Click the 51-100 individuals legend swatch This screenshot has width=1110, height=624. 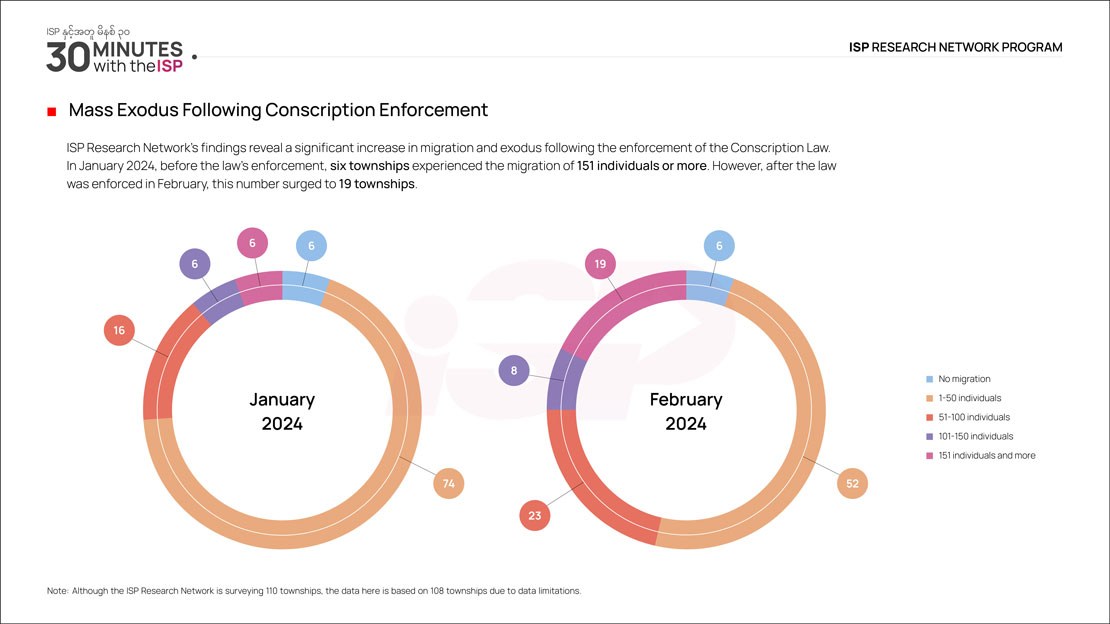tap(929, 417)
